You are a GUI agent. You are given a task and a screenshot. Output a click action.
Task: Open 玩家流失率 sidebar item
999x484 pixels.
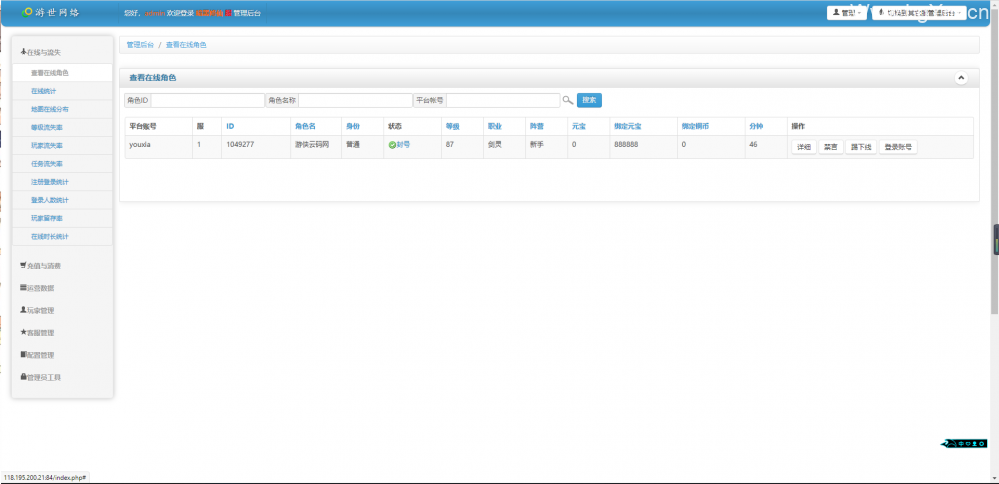62,146
